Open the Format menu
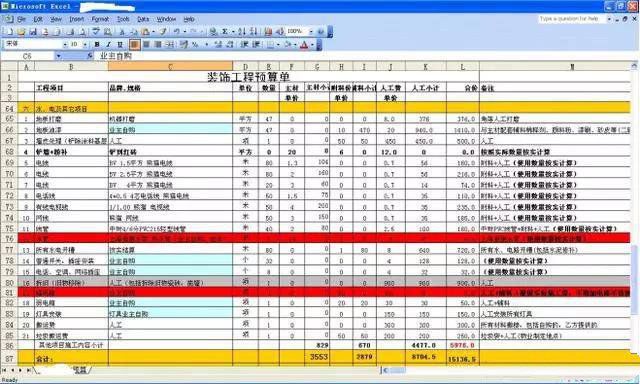The width and height of the screenshot is (640, 384). pyautogui.click(x=100, y=19)
